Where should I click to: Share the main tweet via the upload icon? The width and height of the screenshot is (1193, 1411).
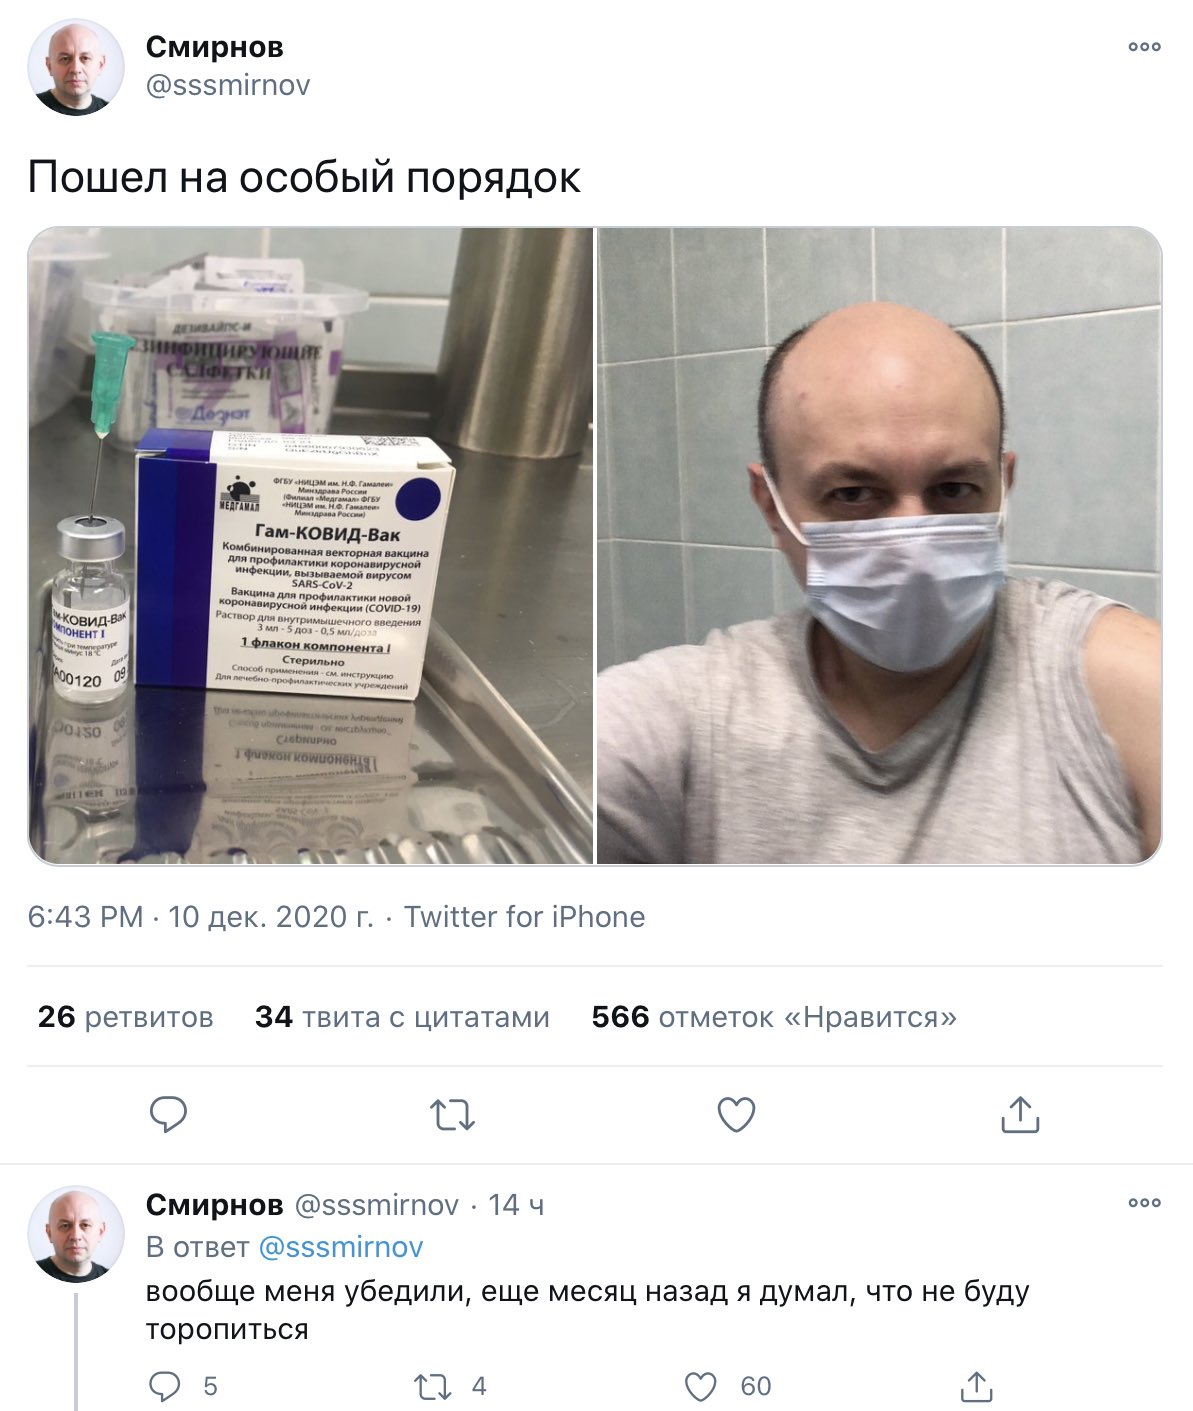pos(1020,1114)
